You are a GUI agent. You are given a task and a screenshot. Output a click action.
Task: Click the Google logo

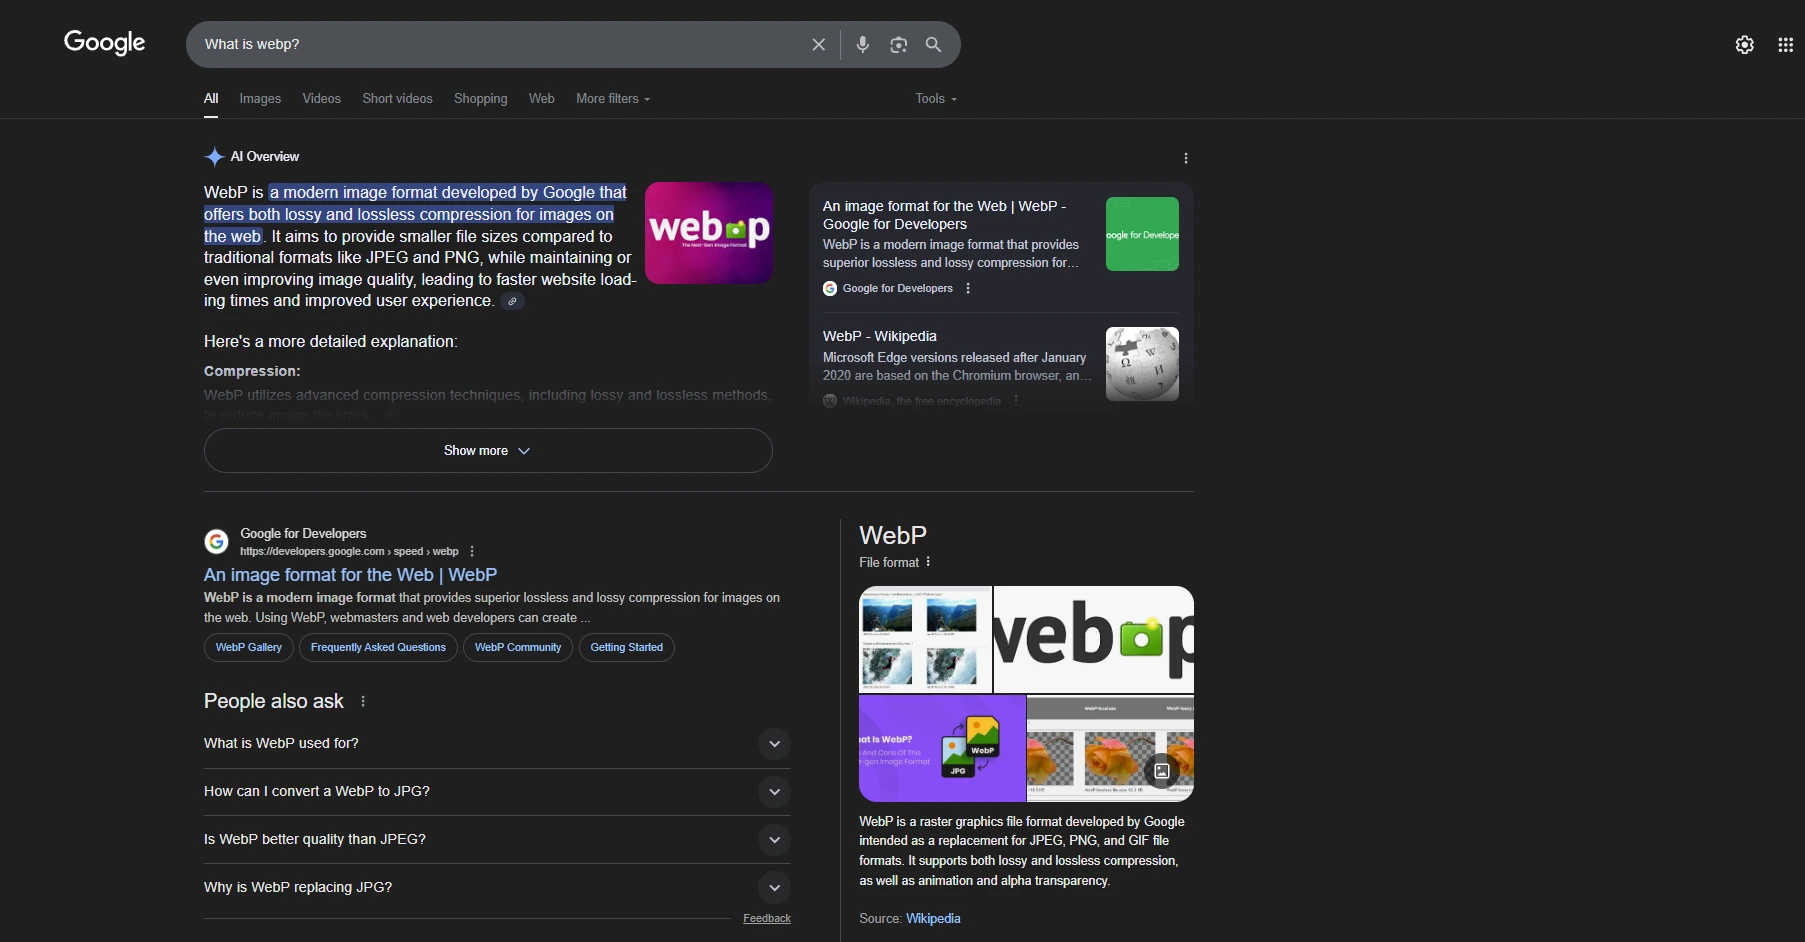104,43
